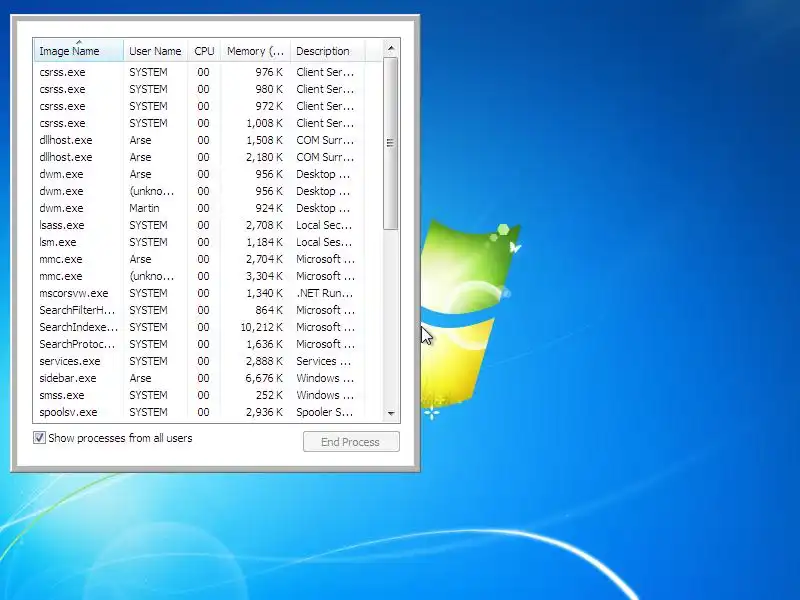Click the 252 K memory value
Image resolution: width=800 pixels, height=600 pixels.
point(269,395)
